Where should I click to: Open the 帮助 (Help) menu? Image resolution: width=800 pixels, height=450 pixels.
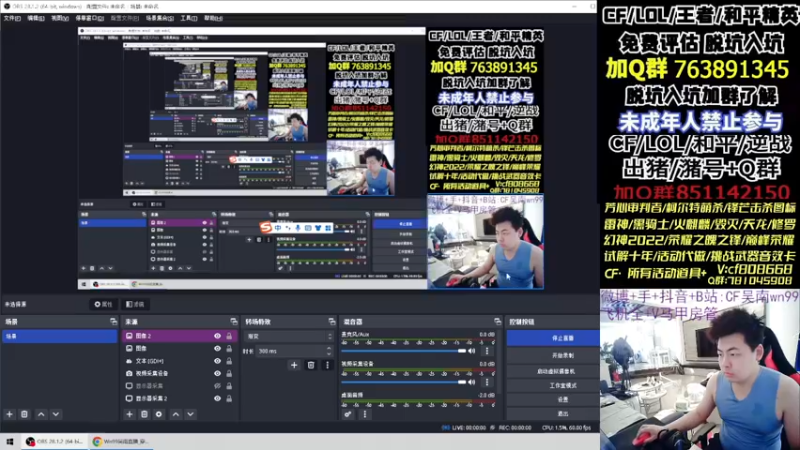pos(213,18)
